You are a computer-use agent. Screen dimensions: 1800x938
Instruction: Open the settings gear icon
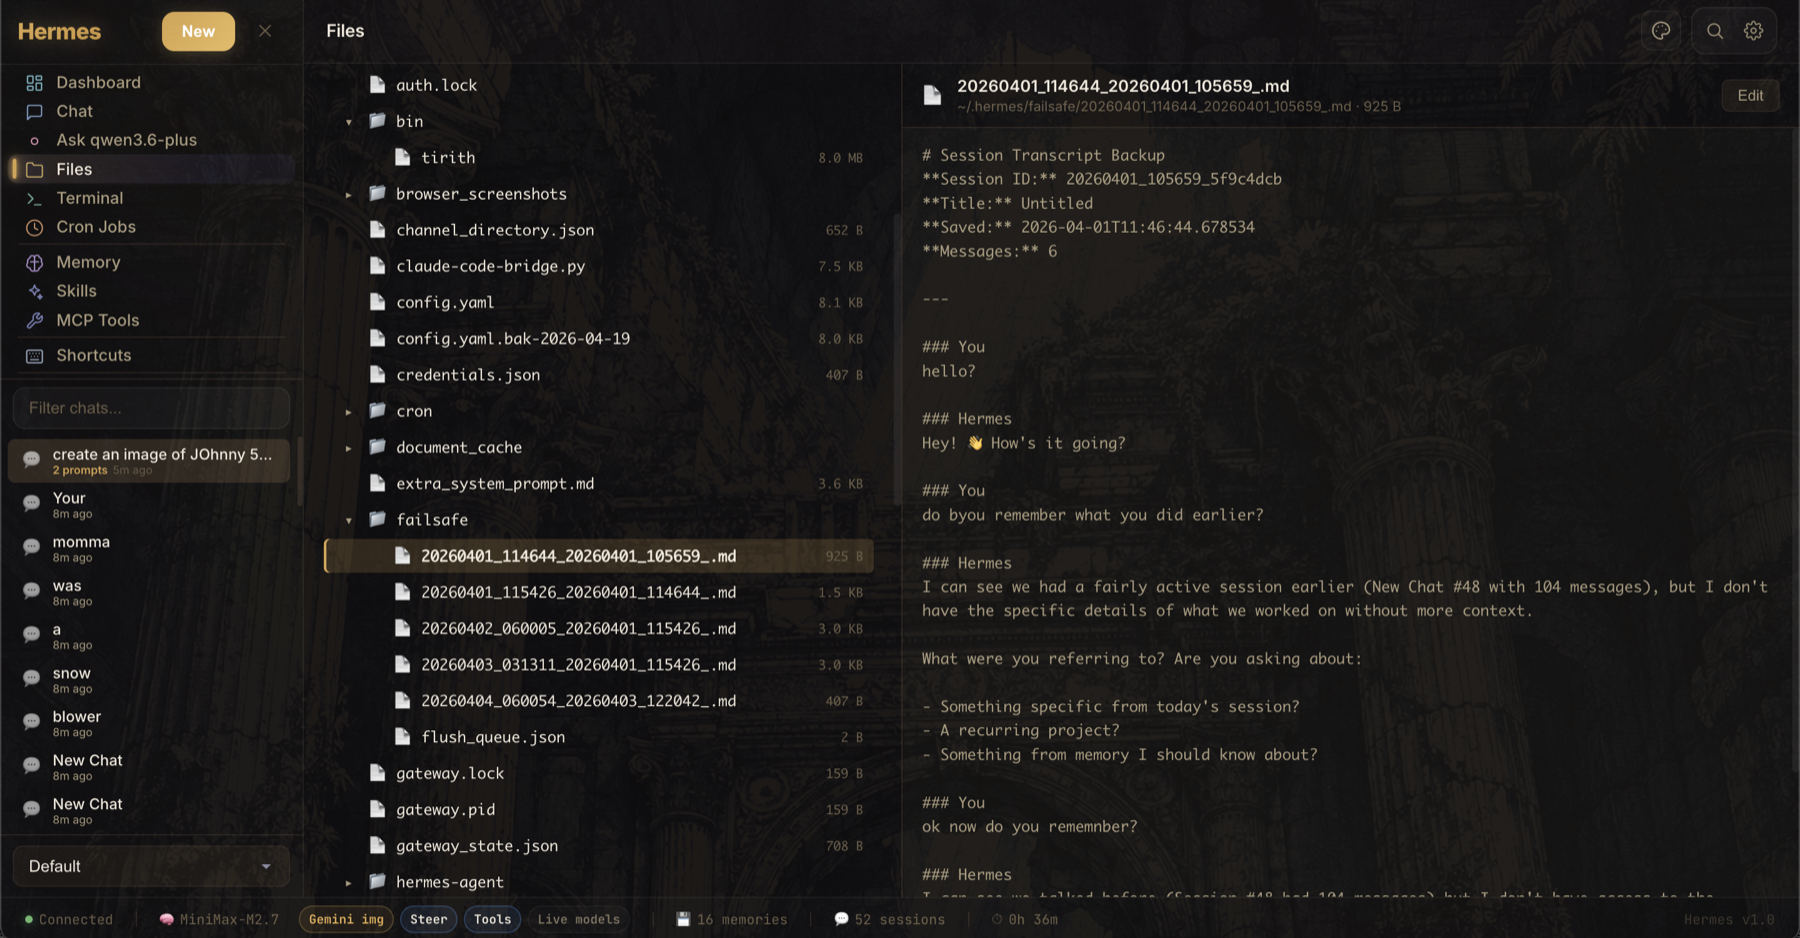[x=1753, y=31]
